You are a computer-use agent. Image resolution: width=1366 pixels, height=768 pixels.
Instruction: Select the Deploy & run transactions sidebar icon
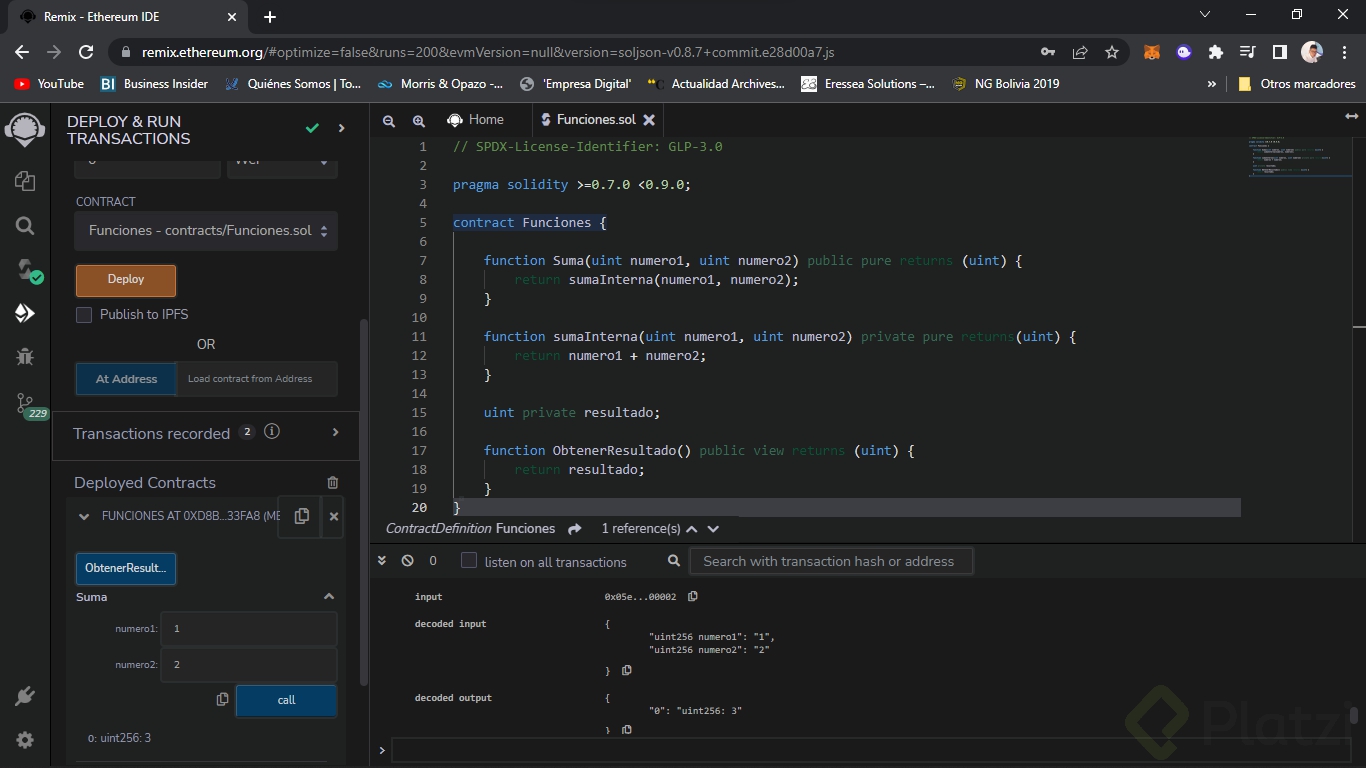point(25,313)
